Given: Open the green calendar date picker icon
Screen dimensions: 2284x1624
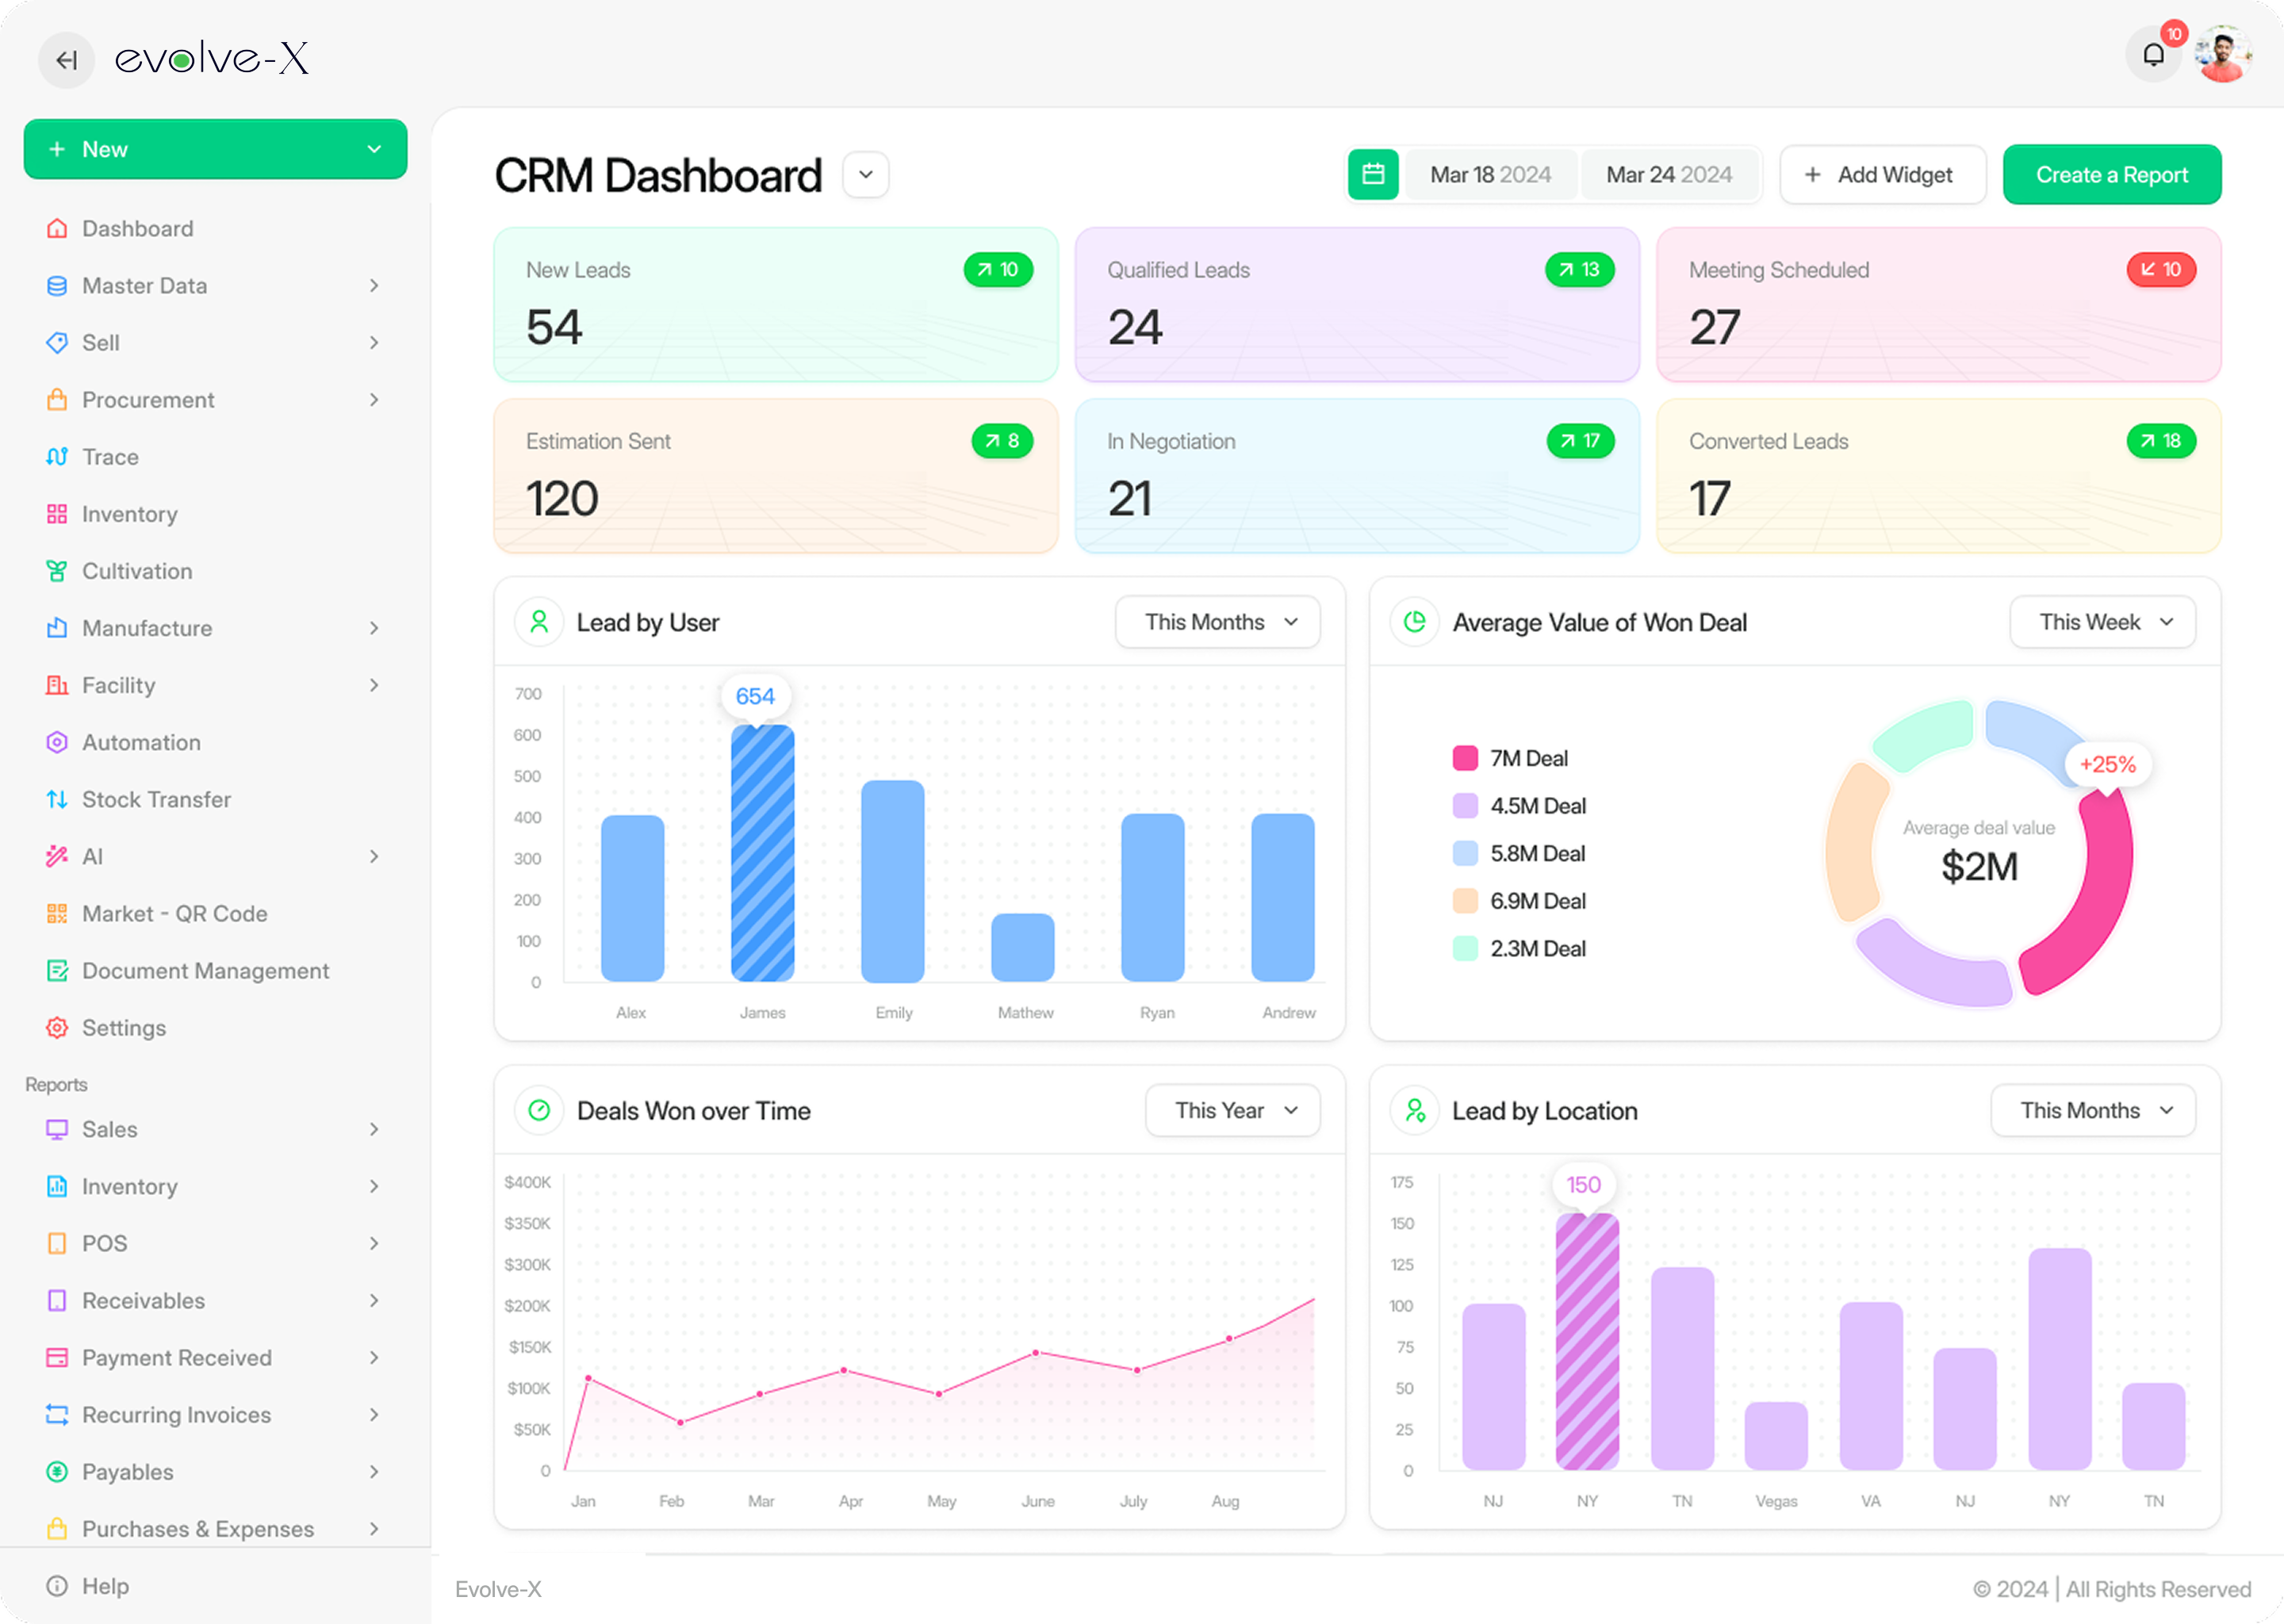Looking at the screenshot, I should [x=1373, y=175].
